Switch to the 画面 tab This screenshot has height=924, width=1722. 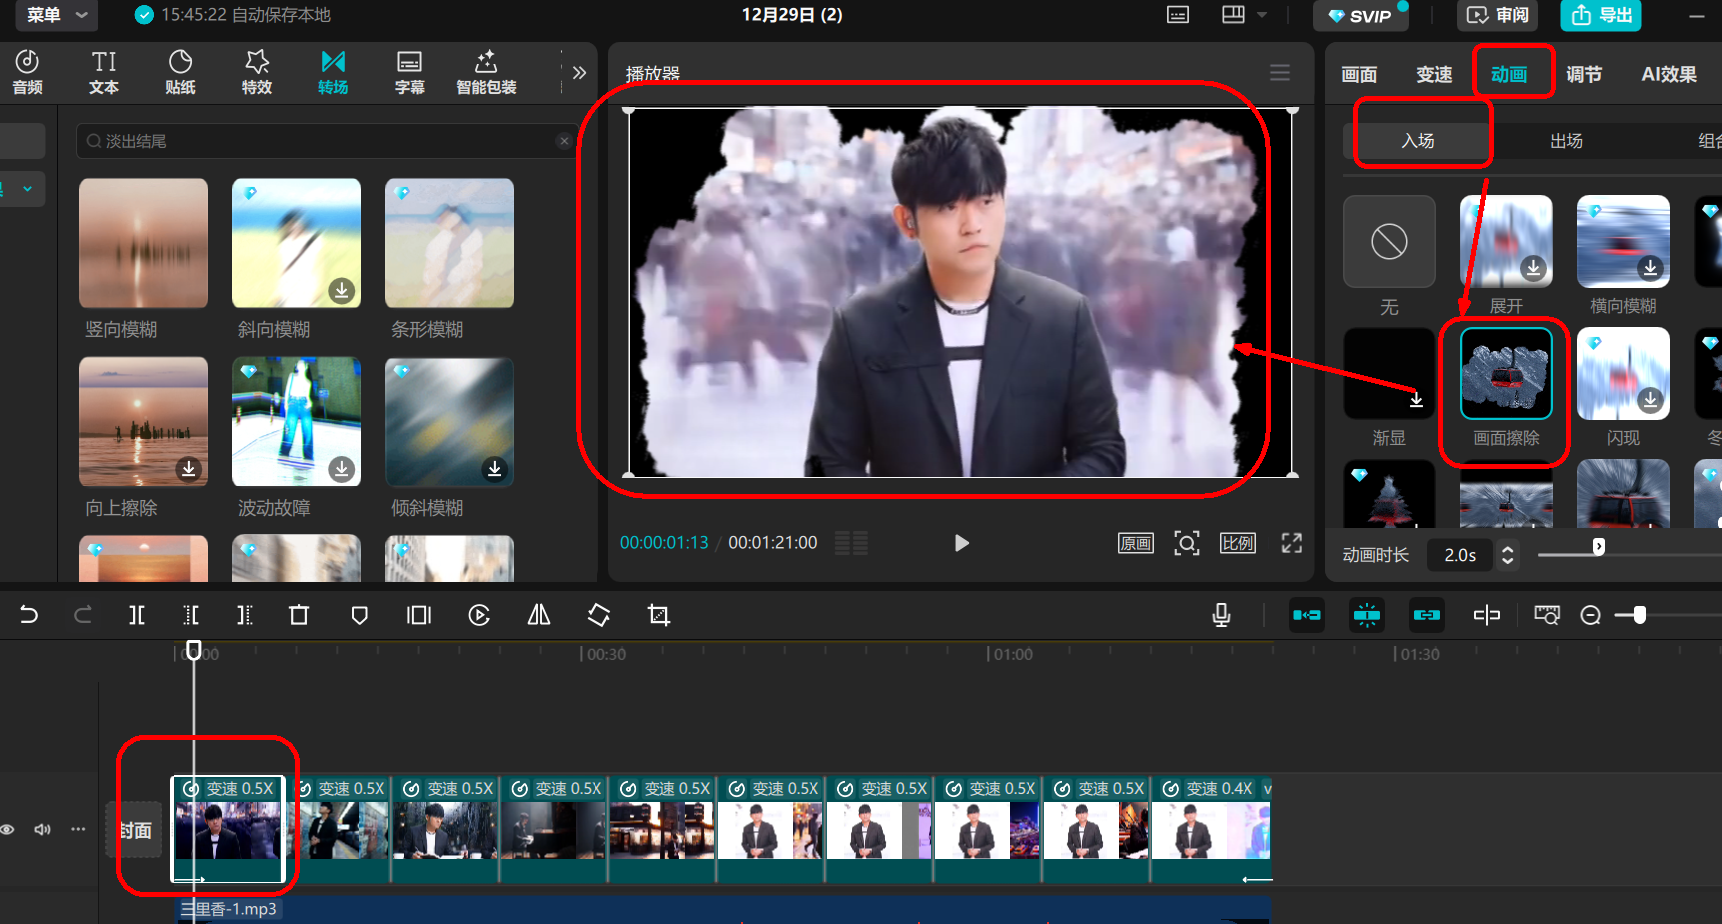pos(1359,74)
